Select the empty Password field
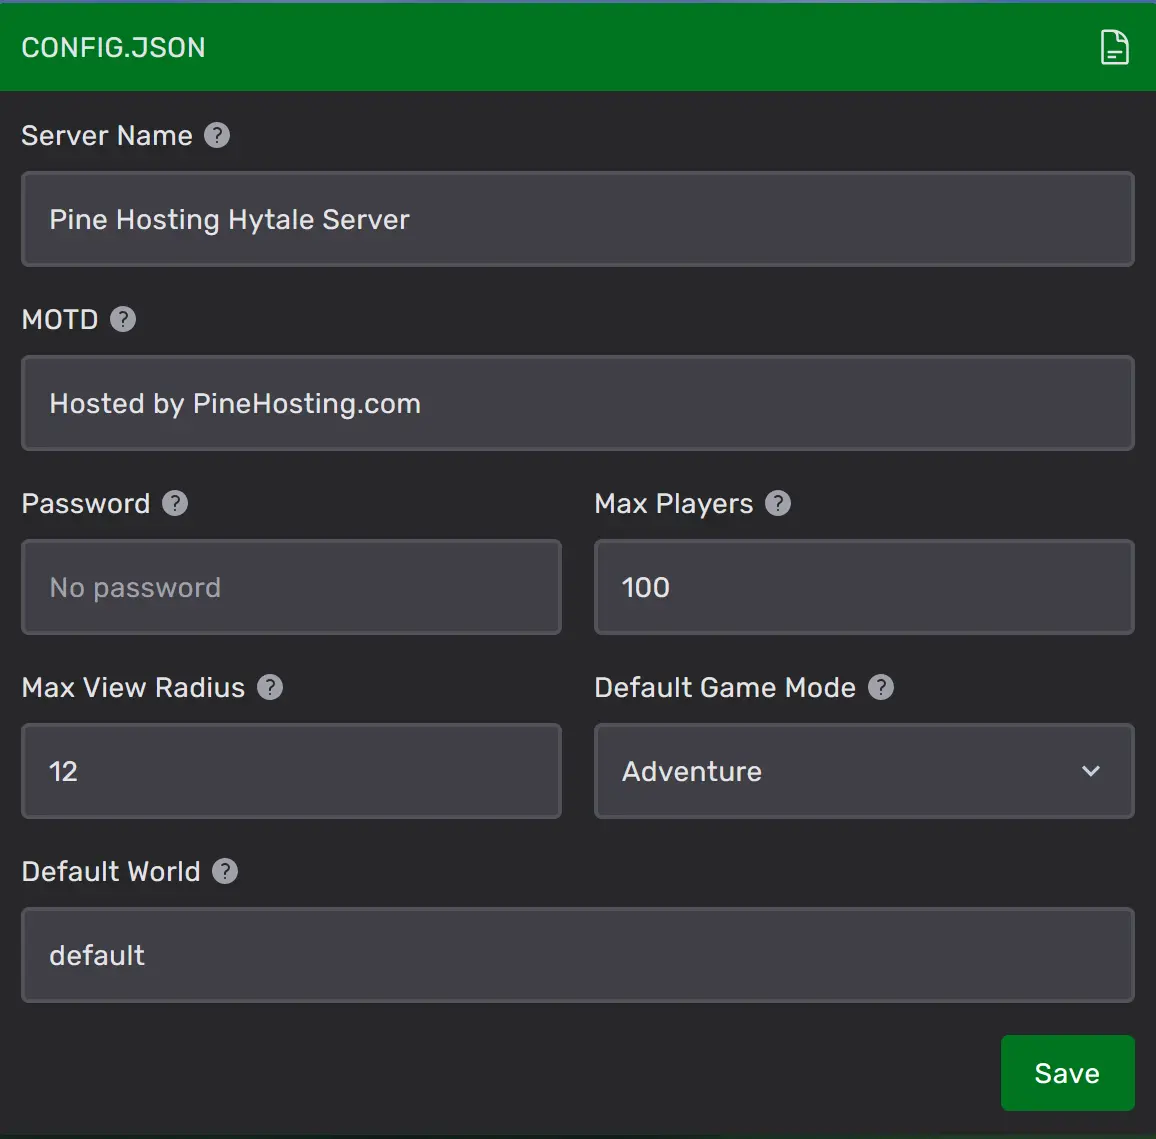Viewport: 1156px width, 1139px height. tap(291, 587)
